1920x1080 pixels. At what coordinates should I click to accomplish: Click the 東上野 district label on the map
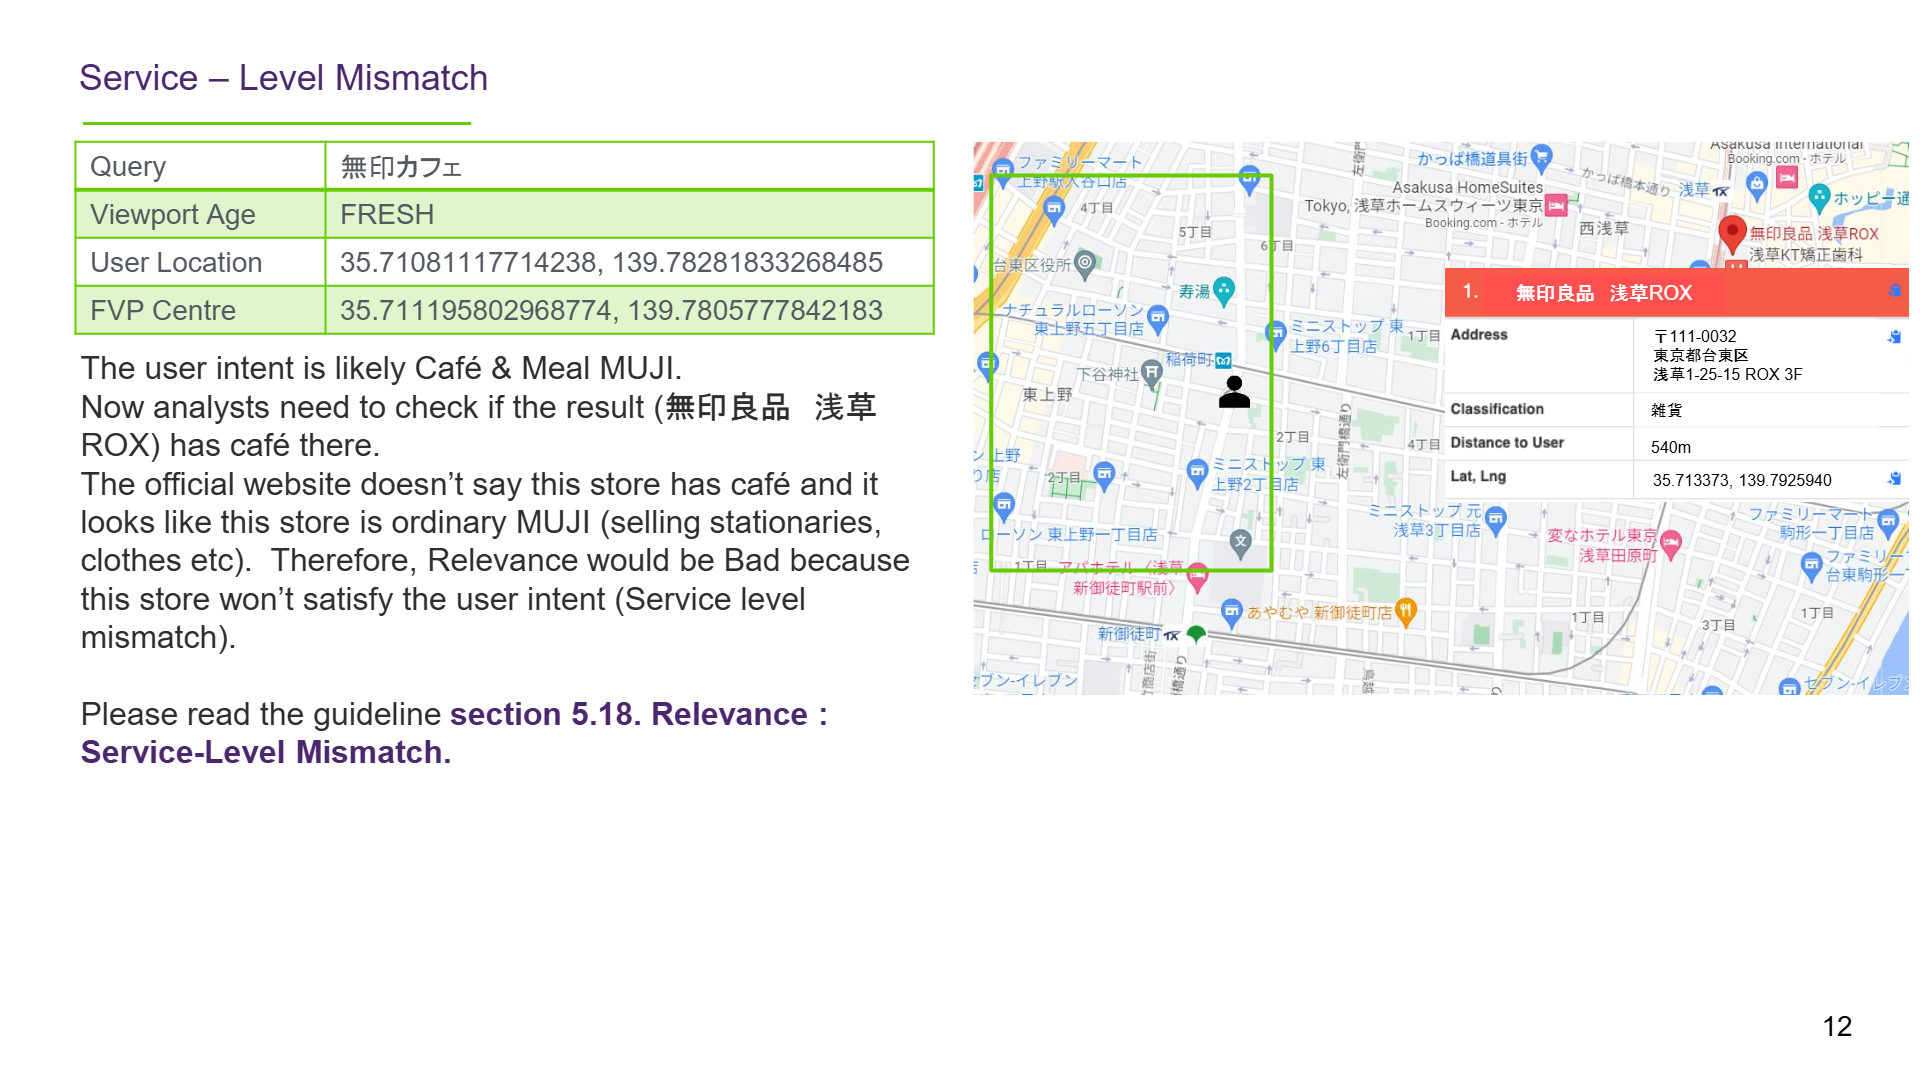pos(1047,395)
